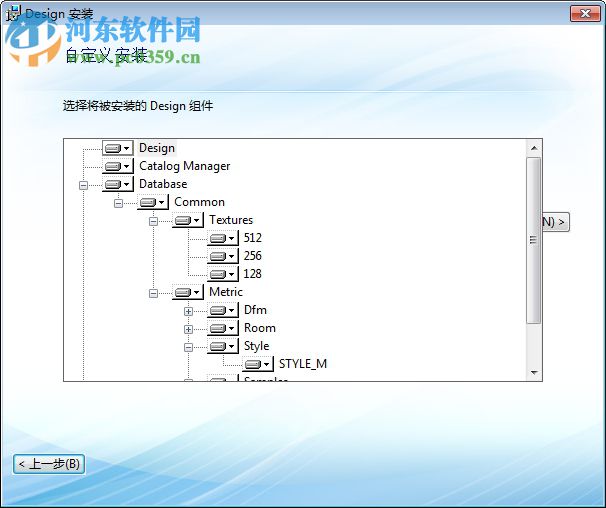The width and height of the screenshot is (606, 508).
Task: Select the Catalog Manager label
Action: (184, 166)
